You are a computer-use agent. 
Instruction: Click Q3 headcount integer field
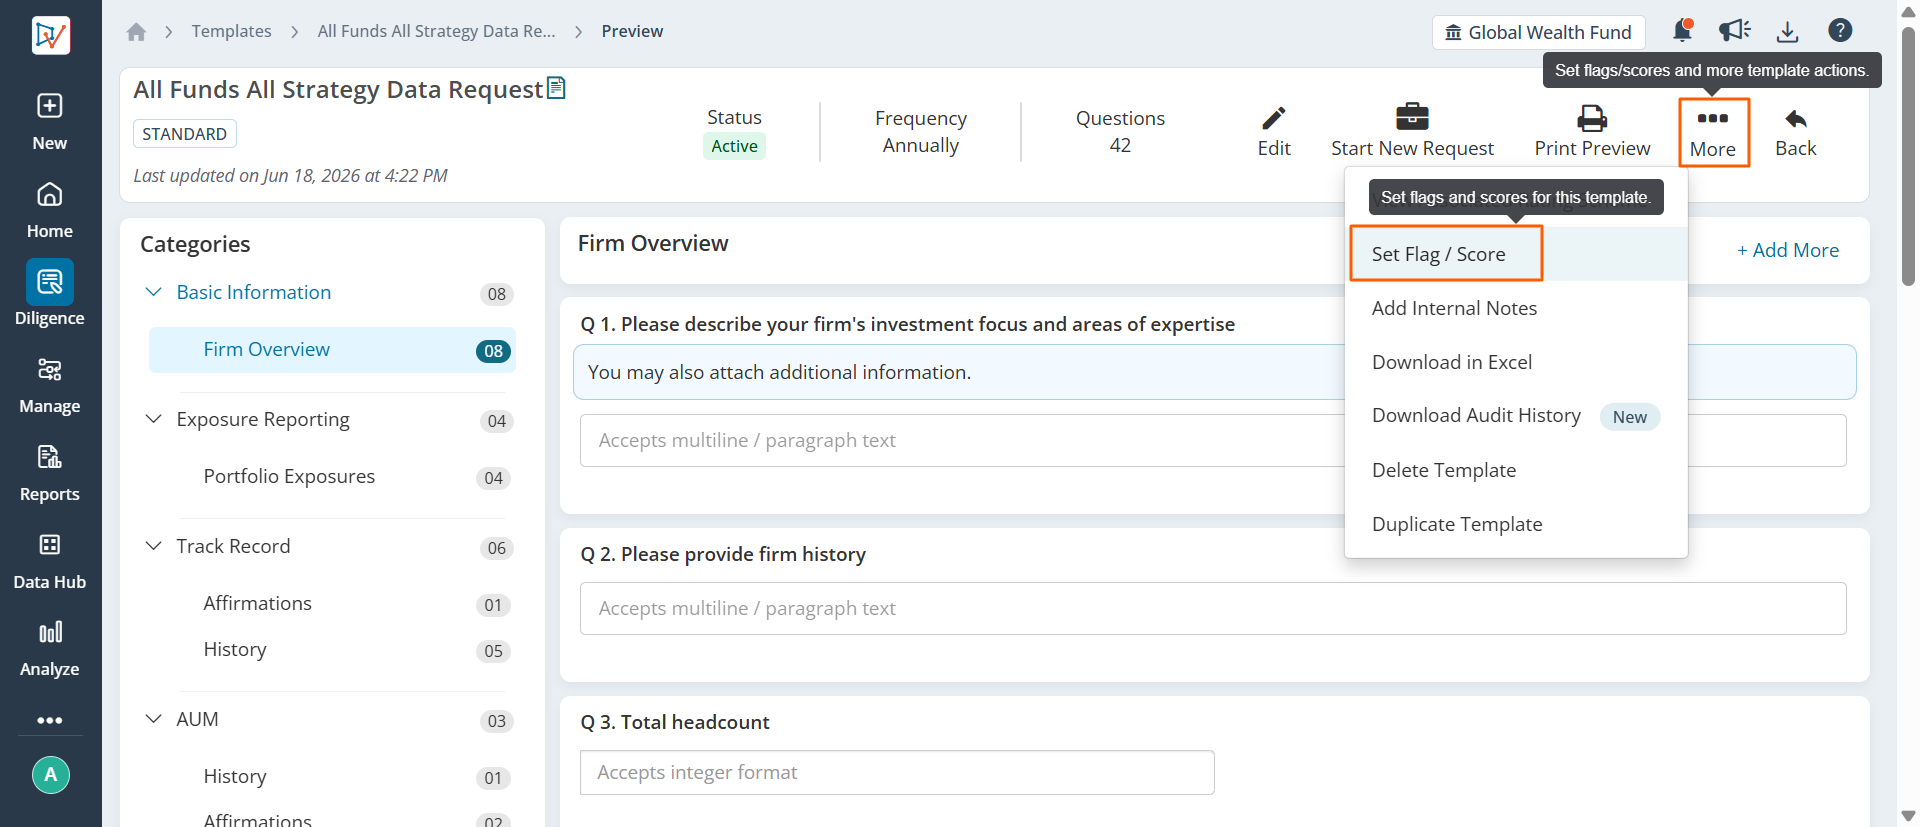point(897,772)
